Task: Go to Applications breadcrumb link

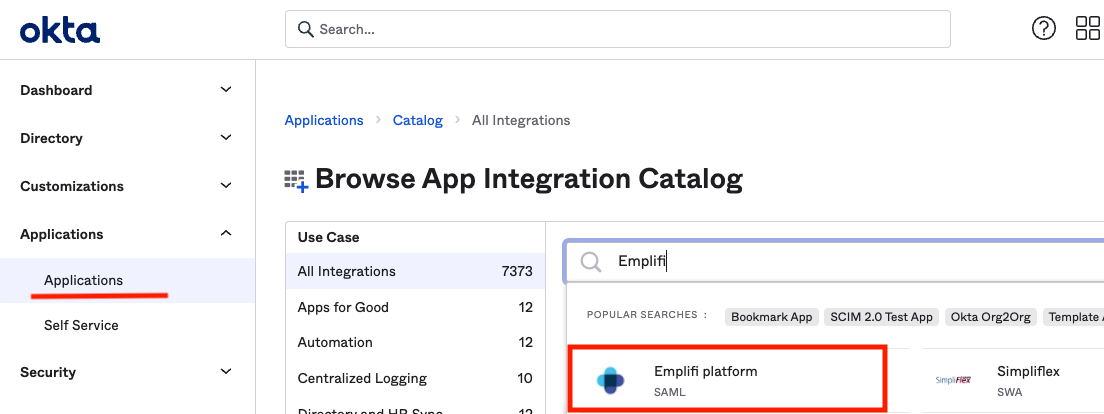Action: pos(324,120)
